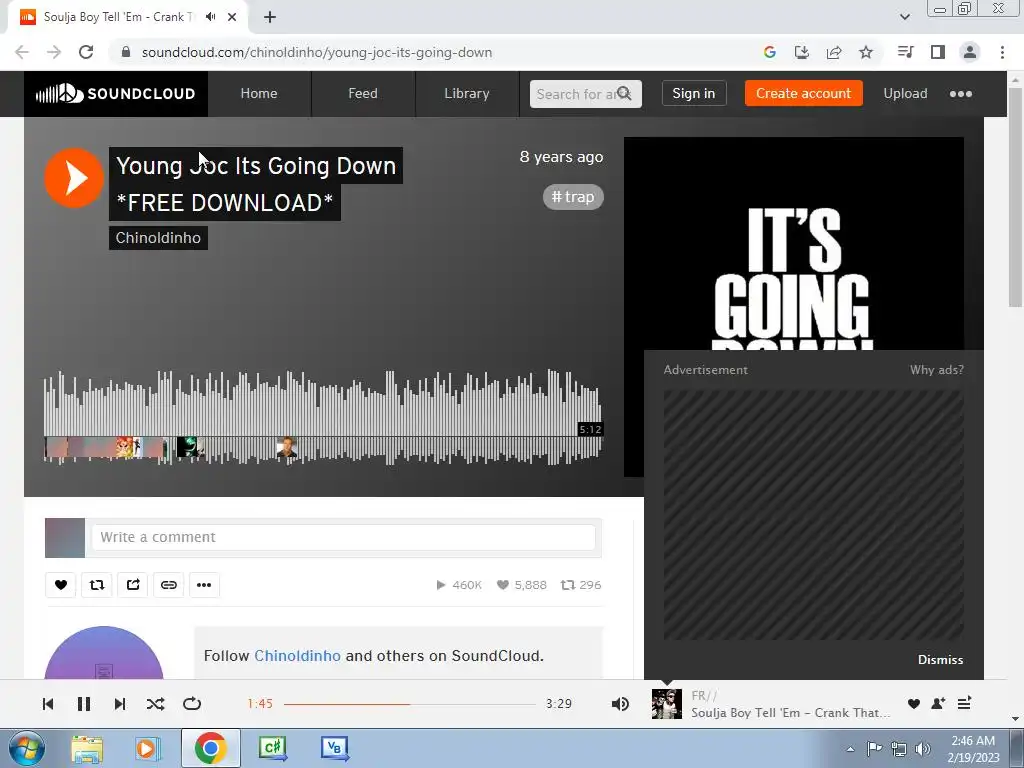
Task: Open the Soulja Boy track title in the player
Action: pyautogui.click(x=790, y=712)
